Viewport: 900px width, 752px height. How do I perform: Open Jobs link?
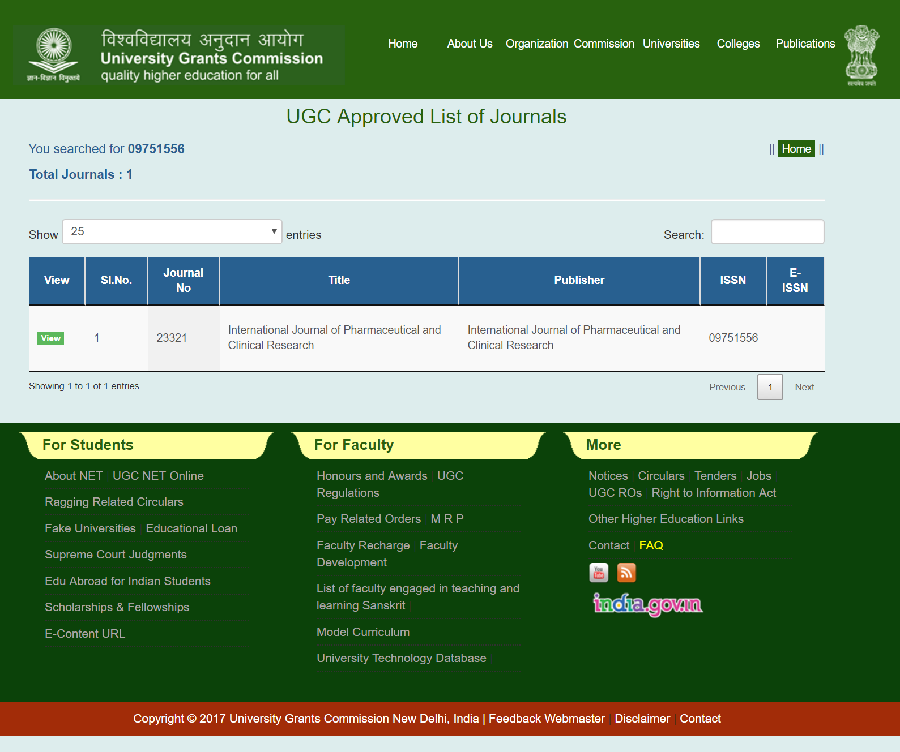pyautogui.click(x=759, y=476)
